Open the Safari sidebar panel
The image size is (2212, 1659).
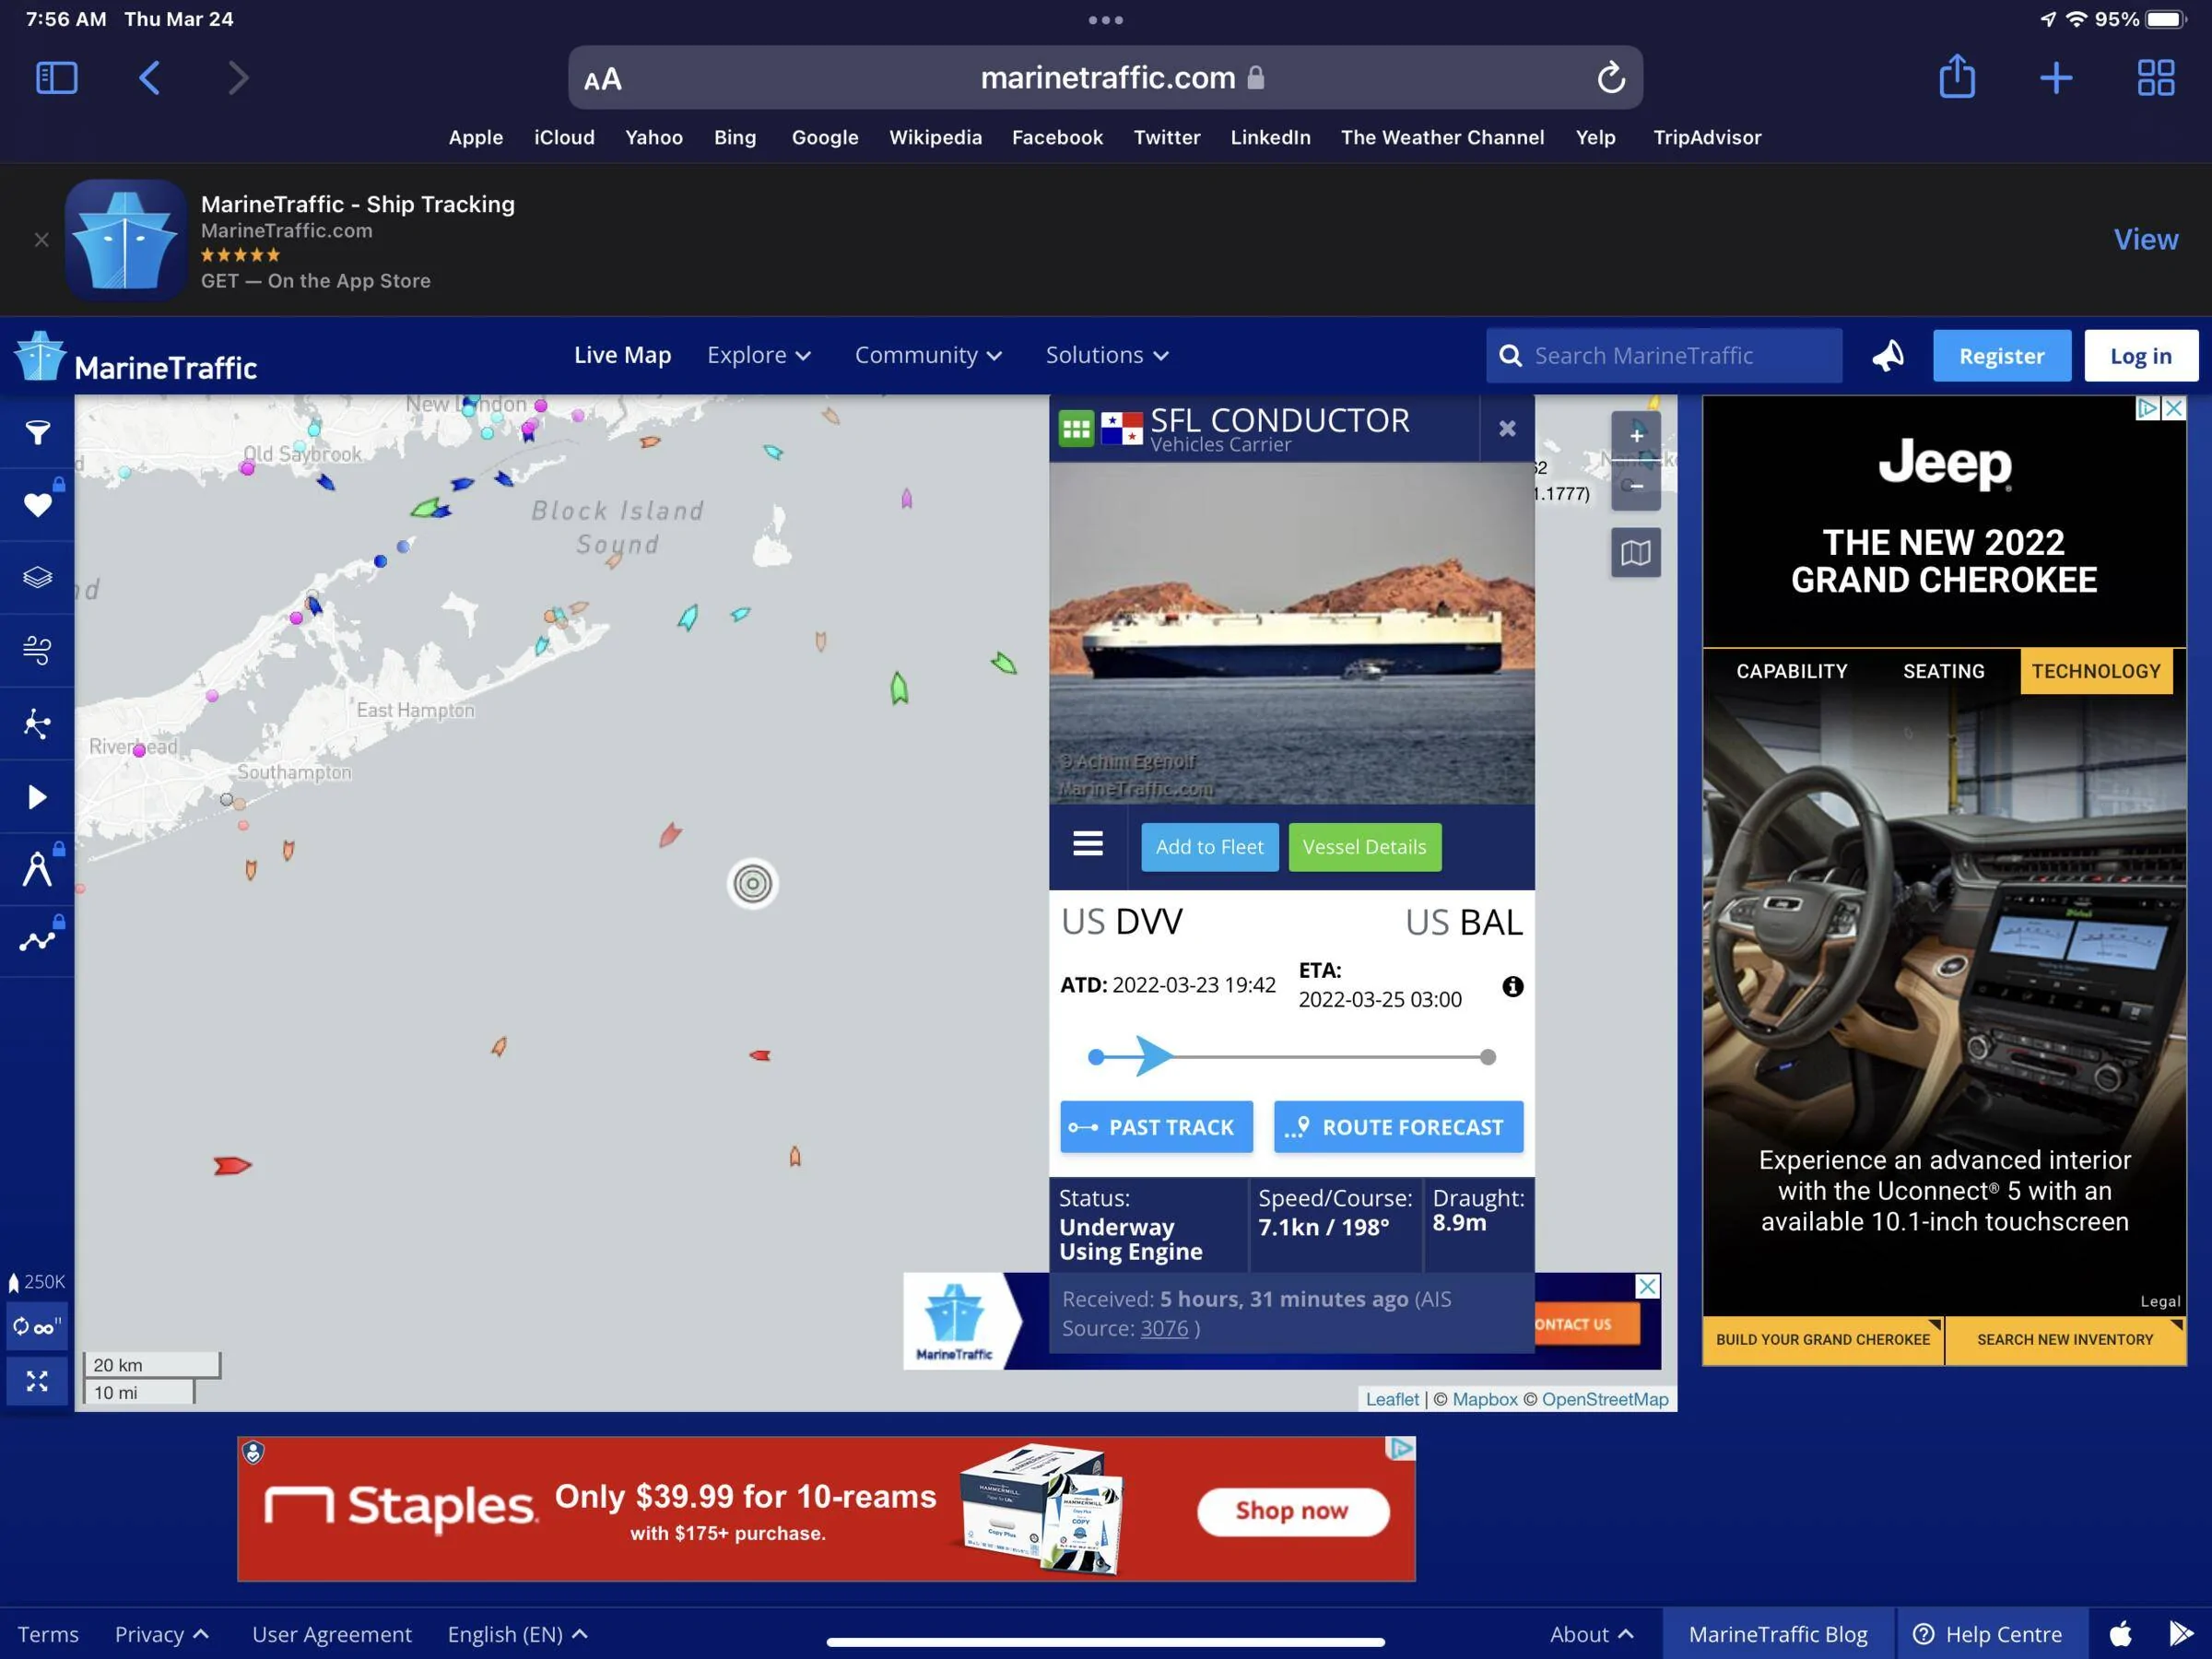(56, 78)
